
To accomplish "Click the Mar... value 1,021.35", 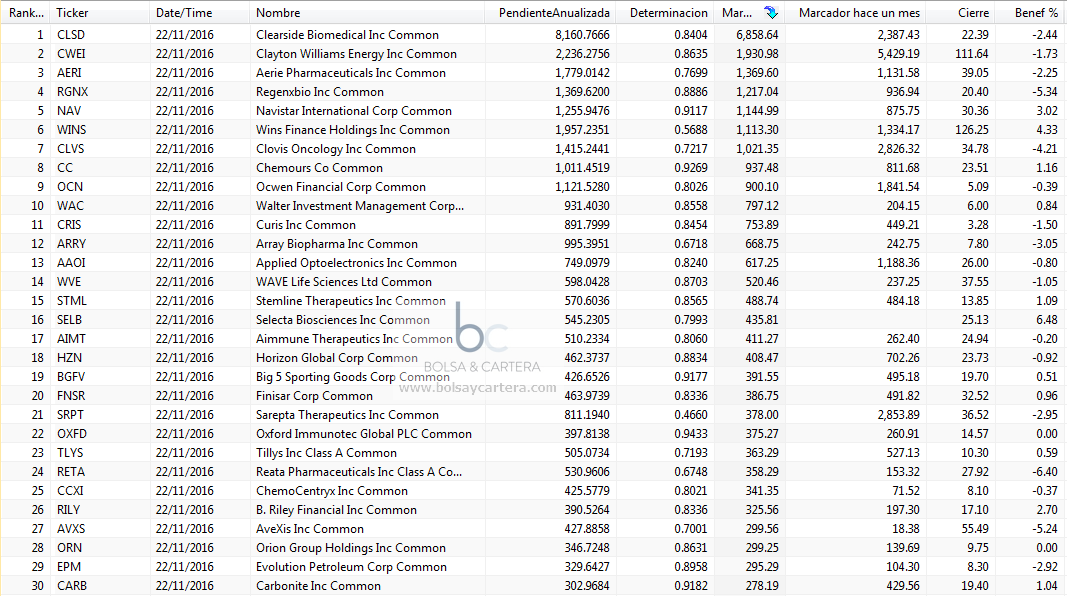I will click(x=757, y=149).
